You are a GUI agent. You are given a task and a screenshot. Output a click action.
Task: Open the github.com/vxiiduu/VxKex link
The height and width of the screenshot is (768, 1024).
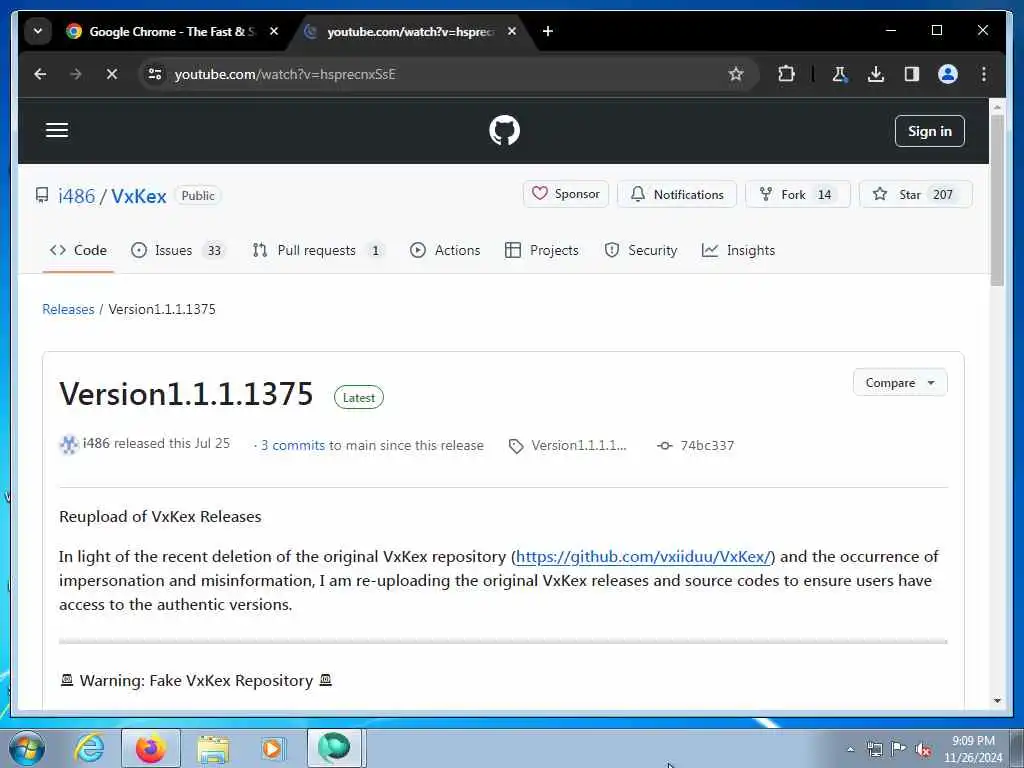tap(645, 556)
